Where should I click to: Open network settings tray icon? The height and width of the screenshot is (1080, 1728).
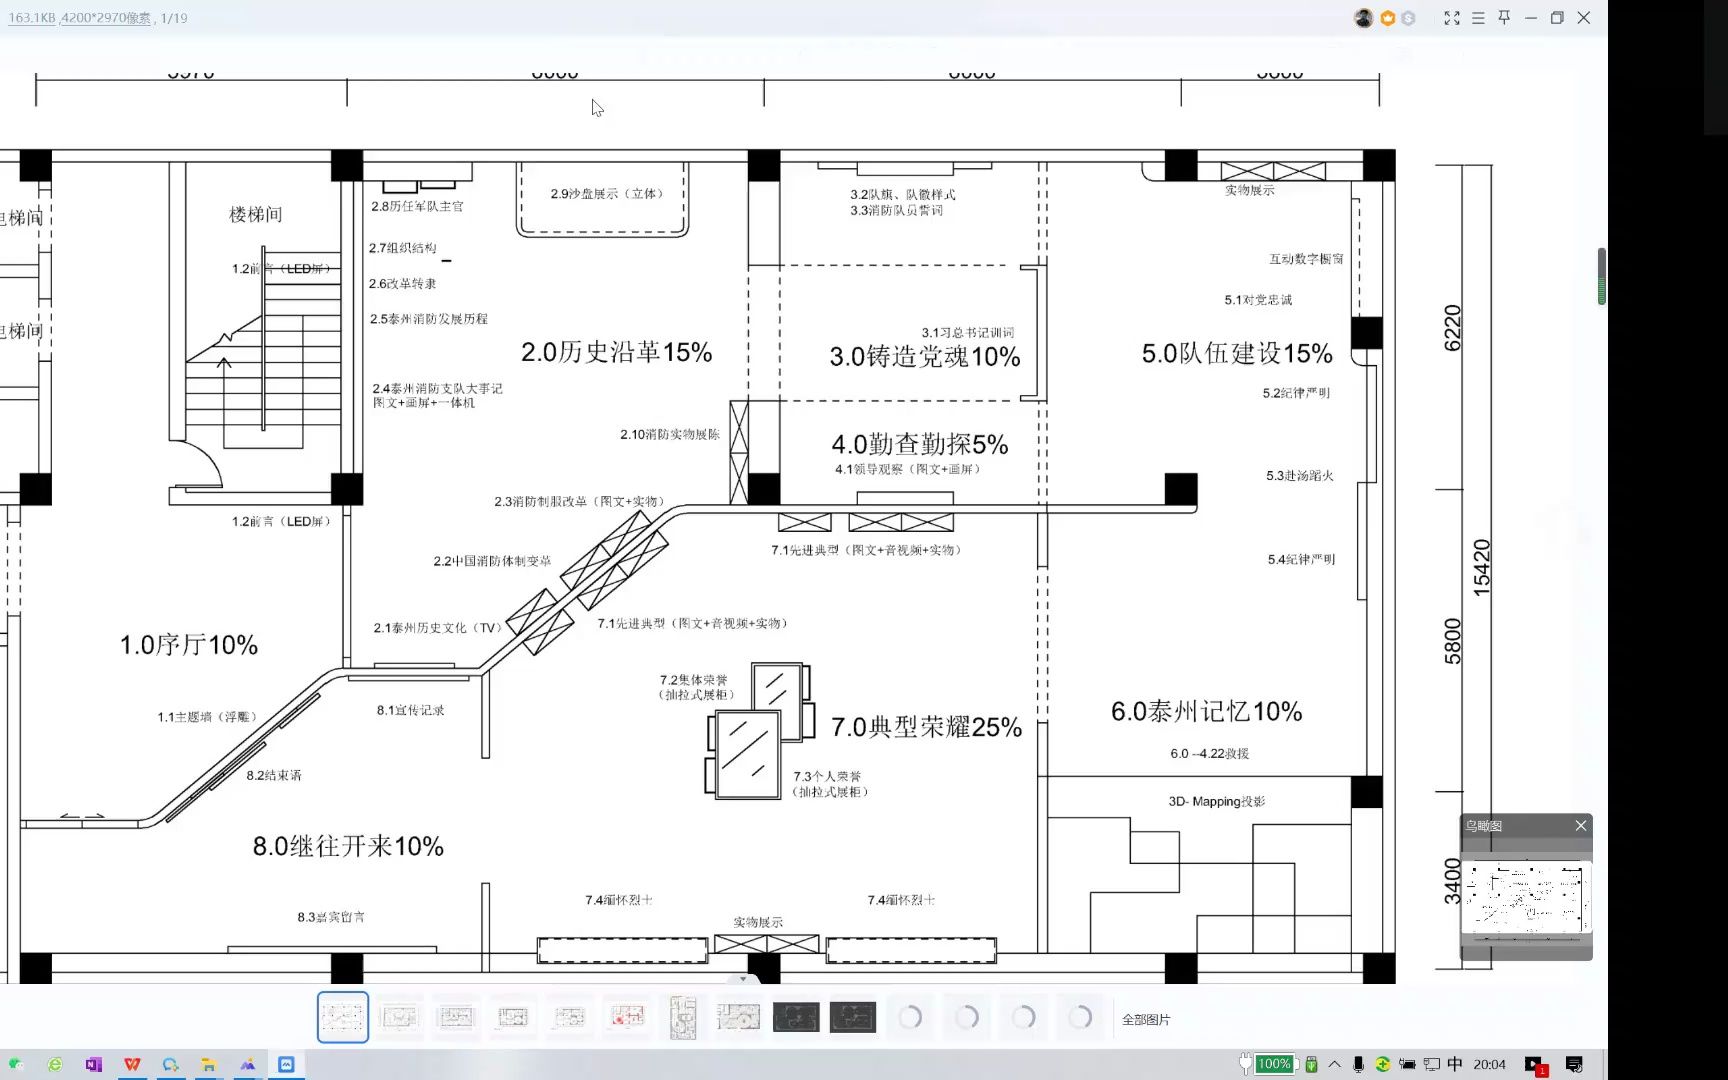pos(1431,1064)
